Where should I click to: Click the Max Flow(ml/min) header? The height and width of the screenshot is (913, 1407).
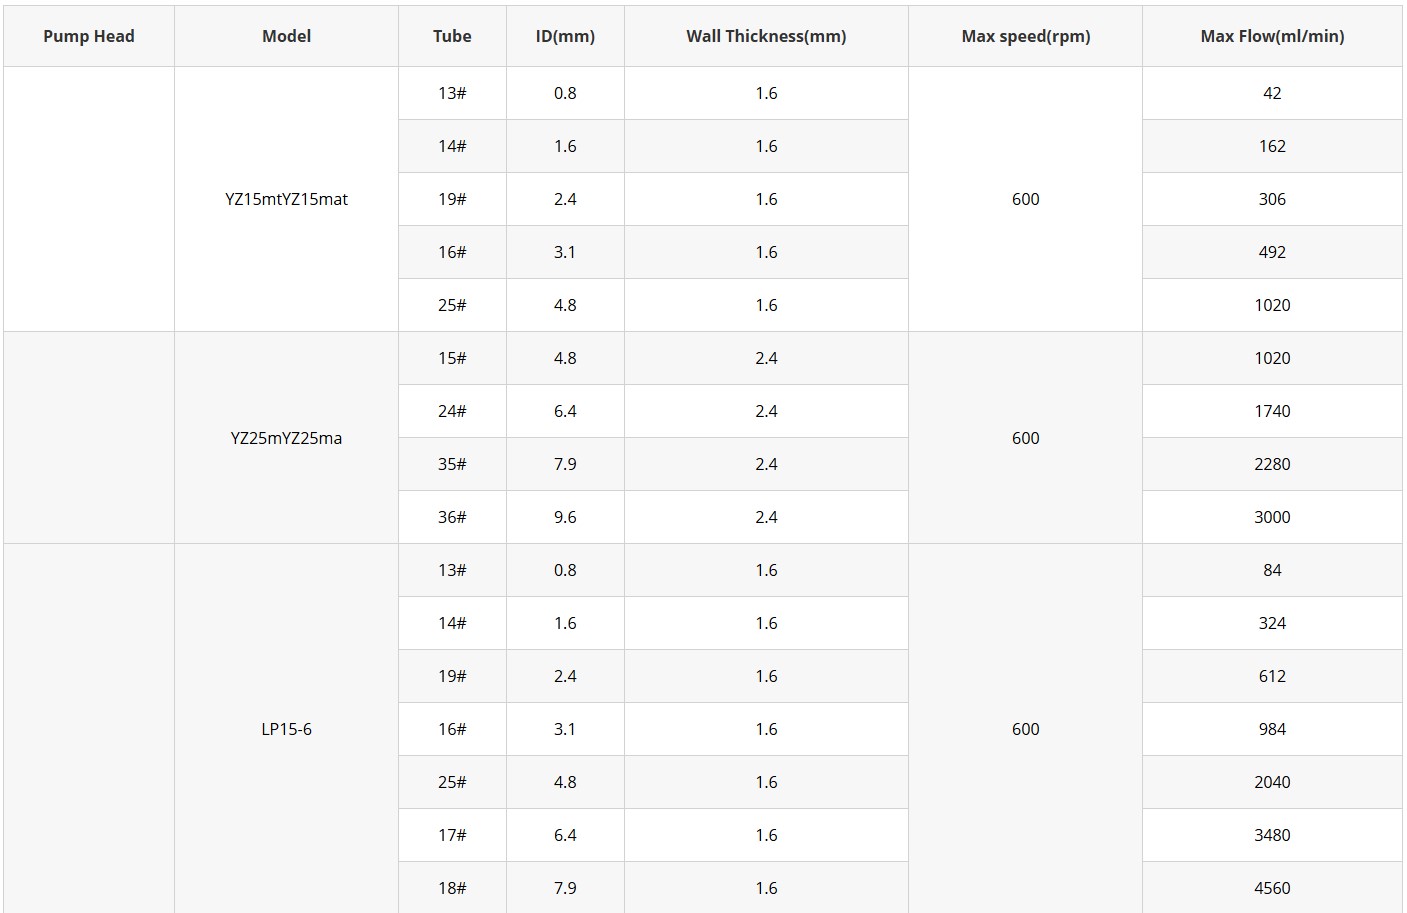(x=1272, y=36)
